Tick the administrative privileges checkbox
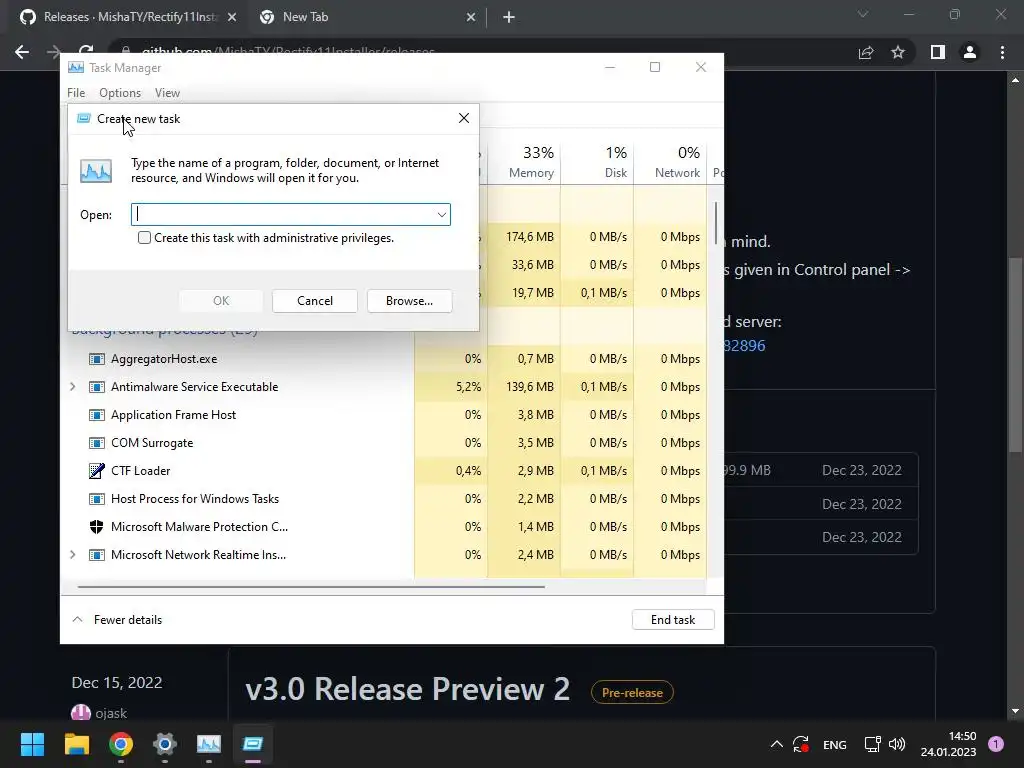1024x768 pixels. 144,238
